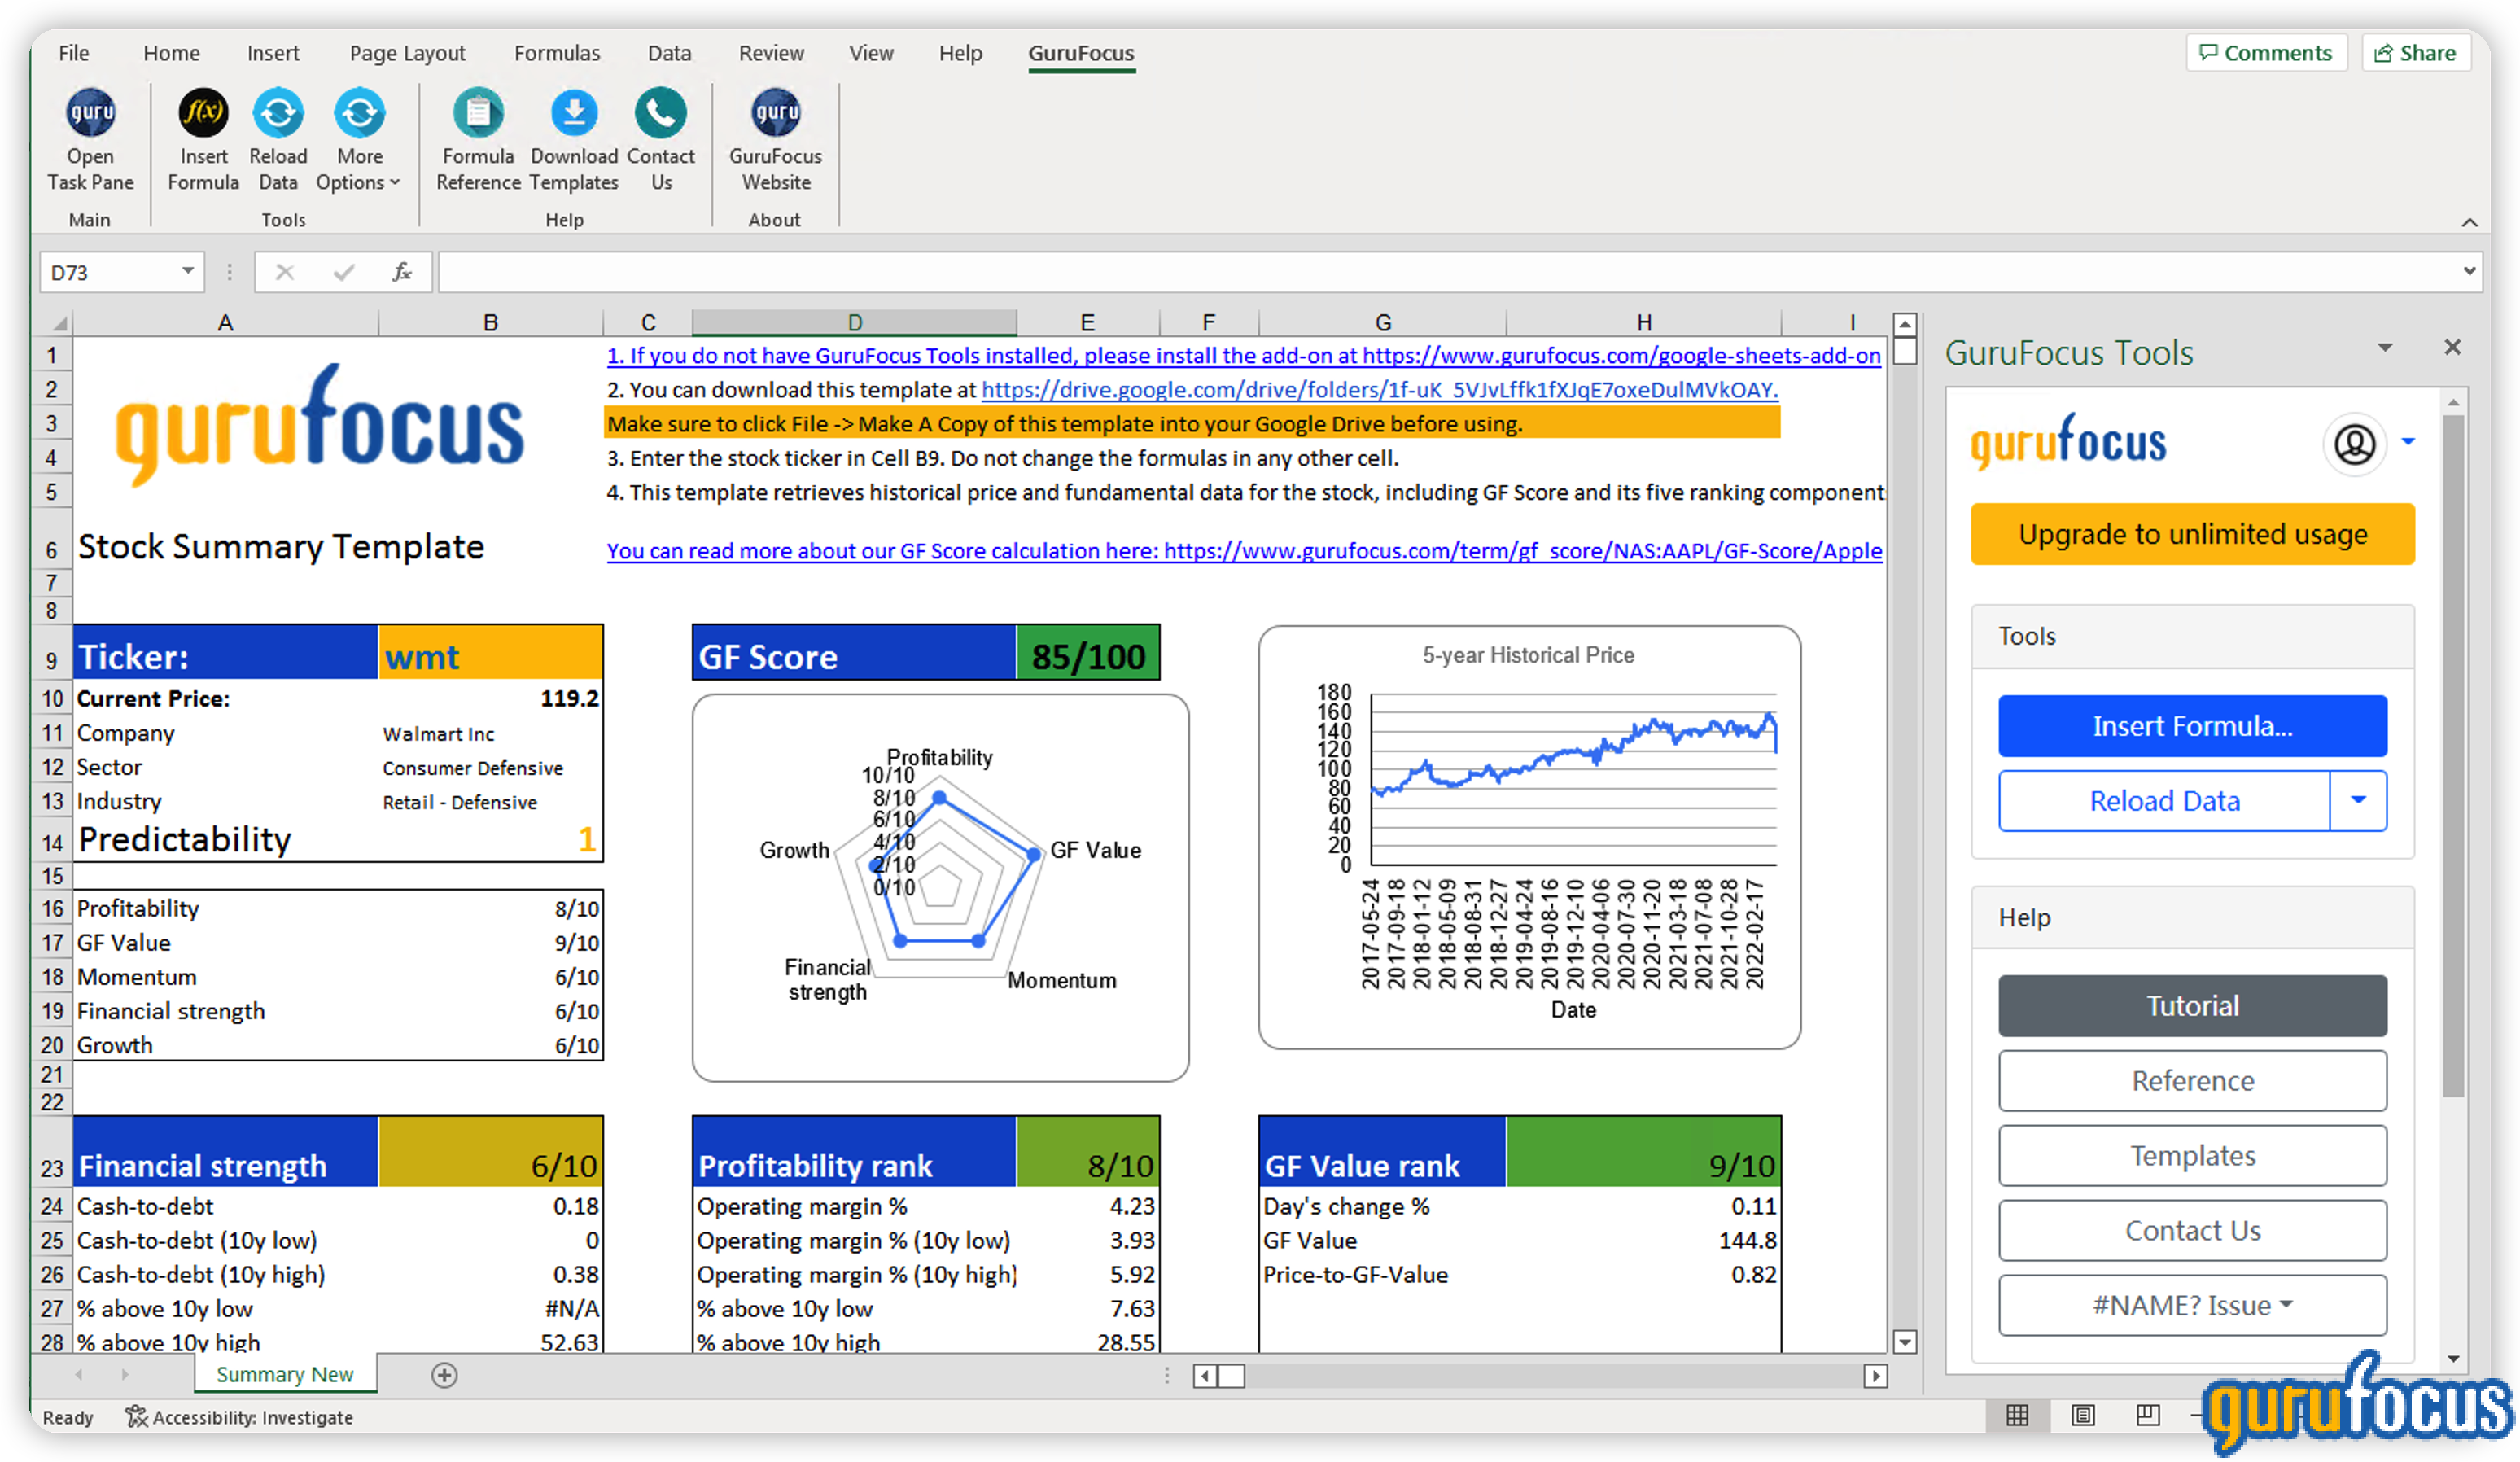
Task: Click the Contact Us pane button
Action: click(x=2192, y=1231)
